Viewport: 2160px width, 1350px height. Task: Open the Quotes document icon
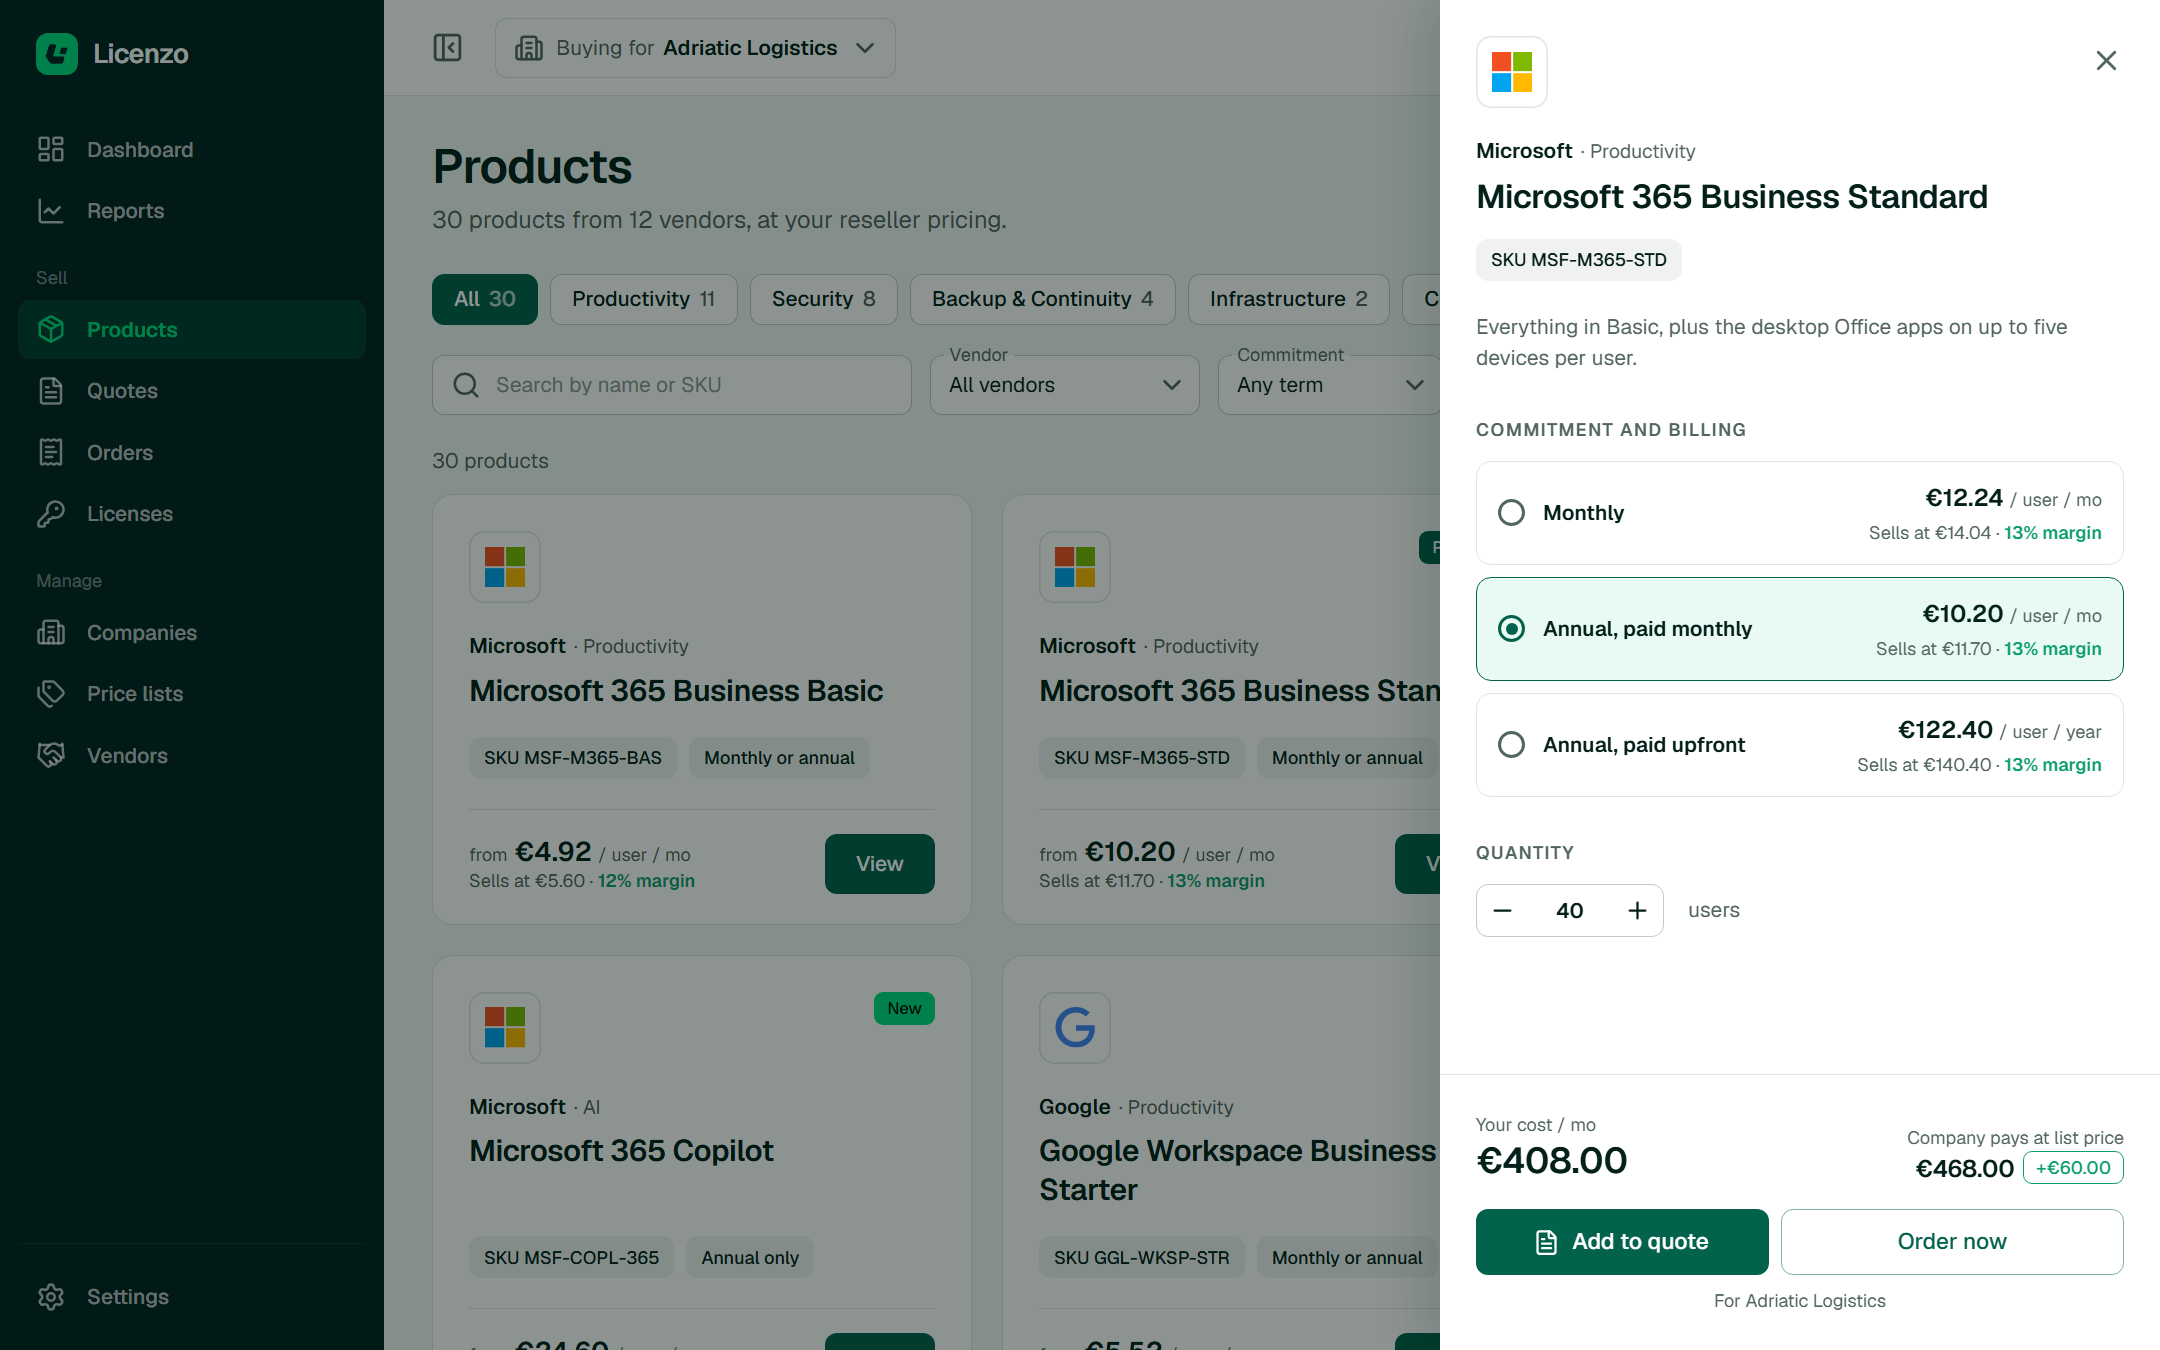click(51, 391)
